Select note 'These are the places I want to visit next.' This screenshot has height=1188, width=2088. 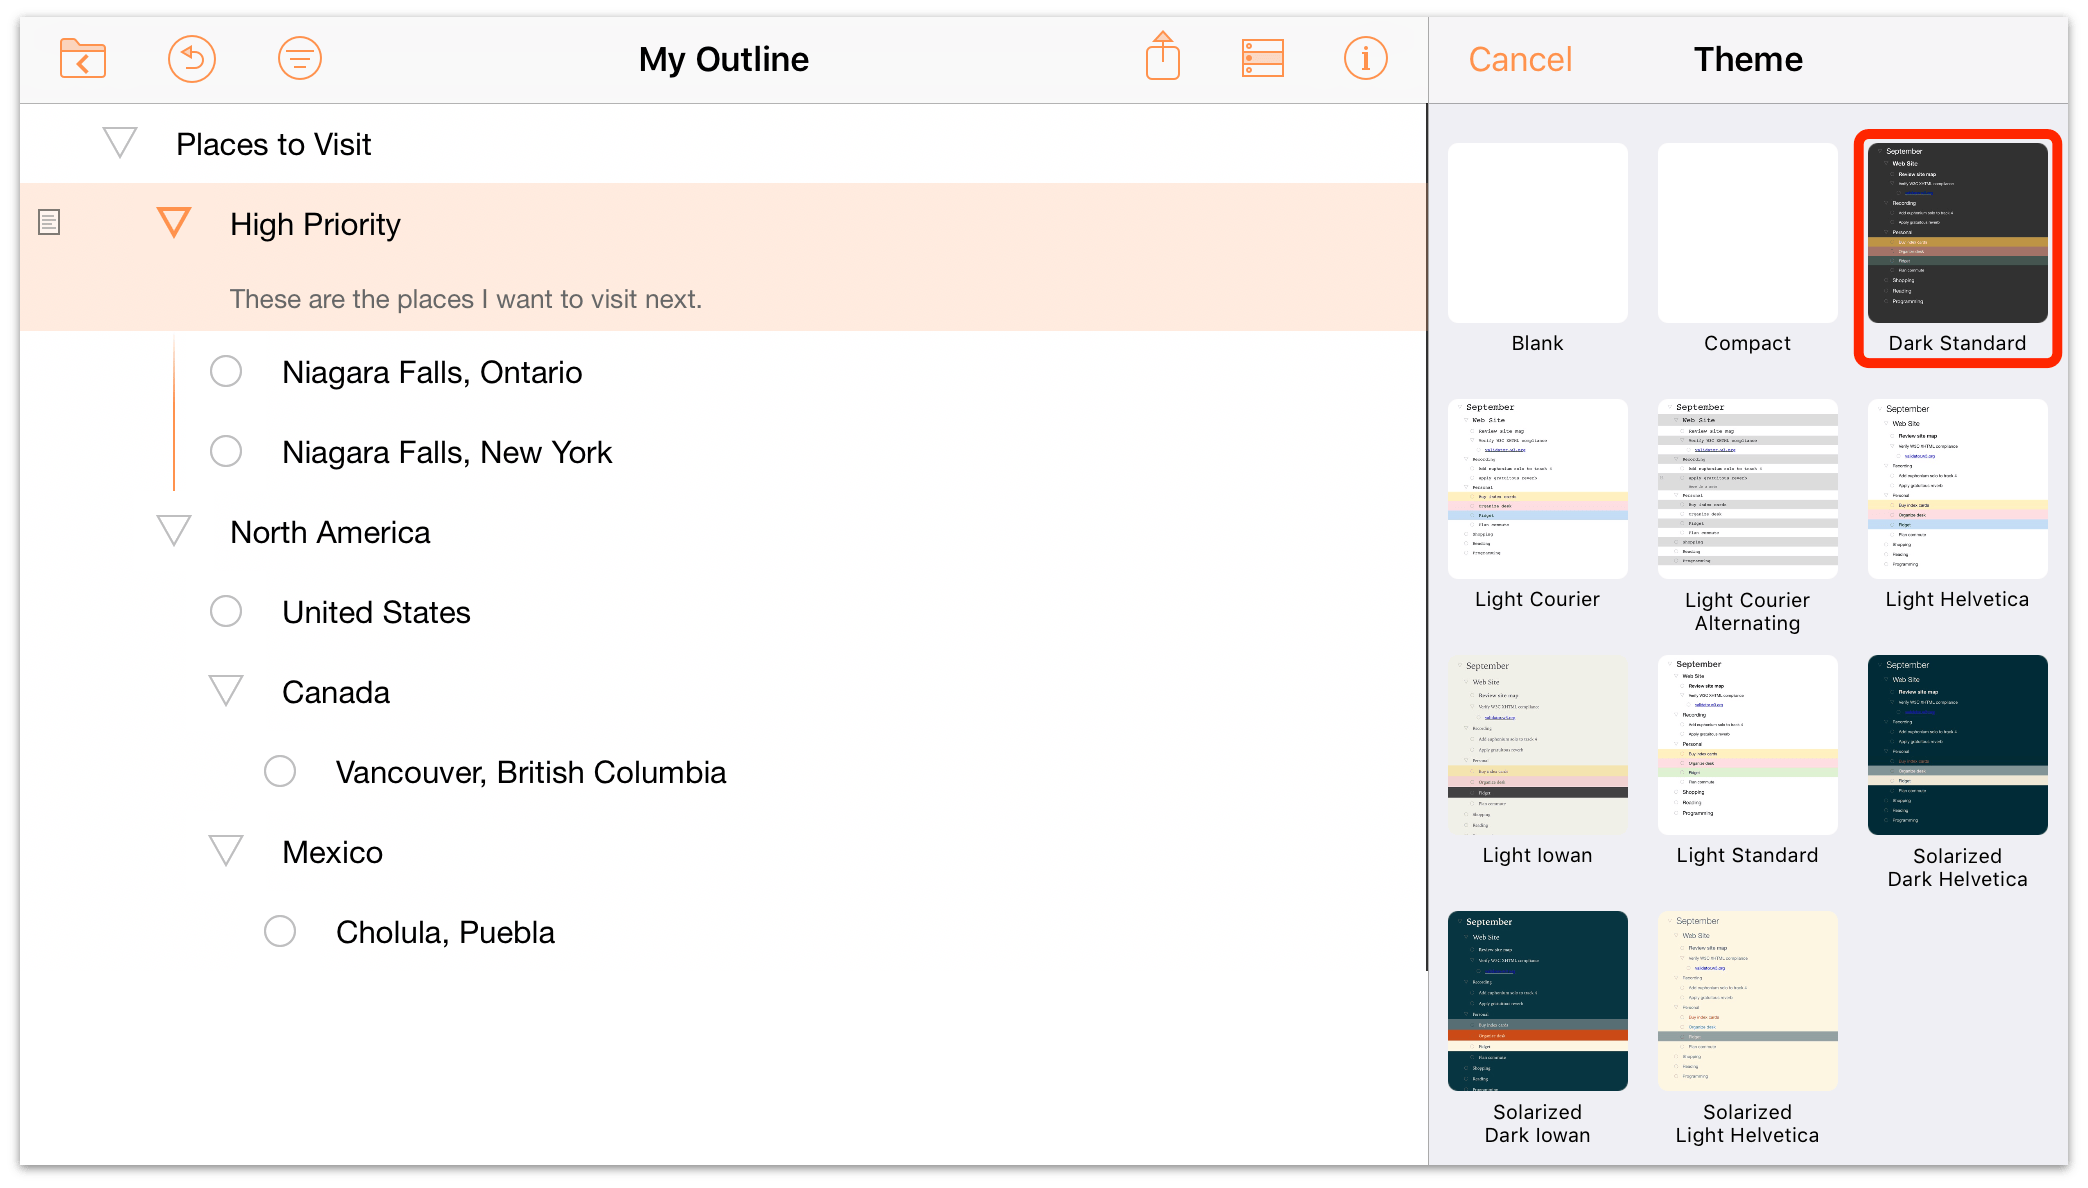coord(466,299)
